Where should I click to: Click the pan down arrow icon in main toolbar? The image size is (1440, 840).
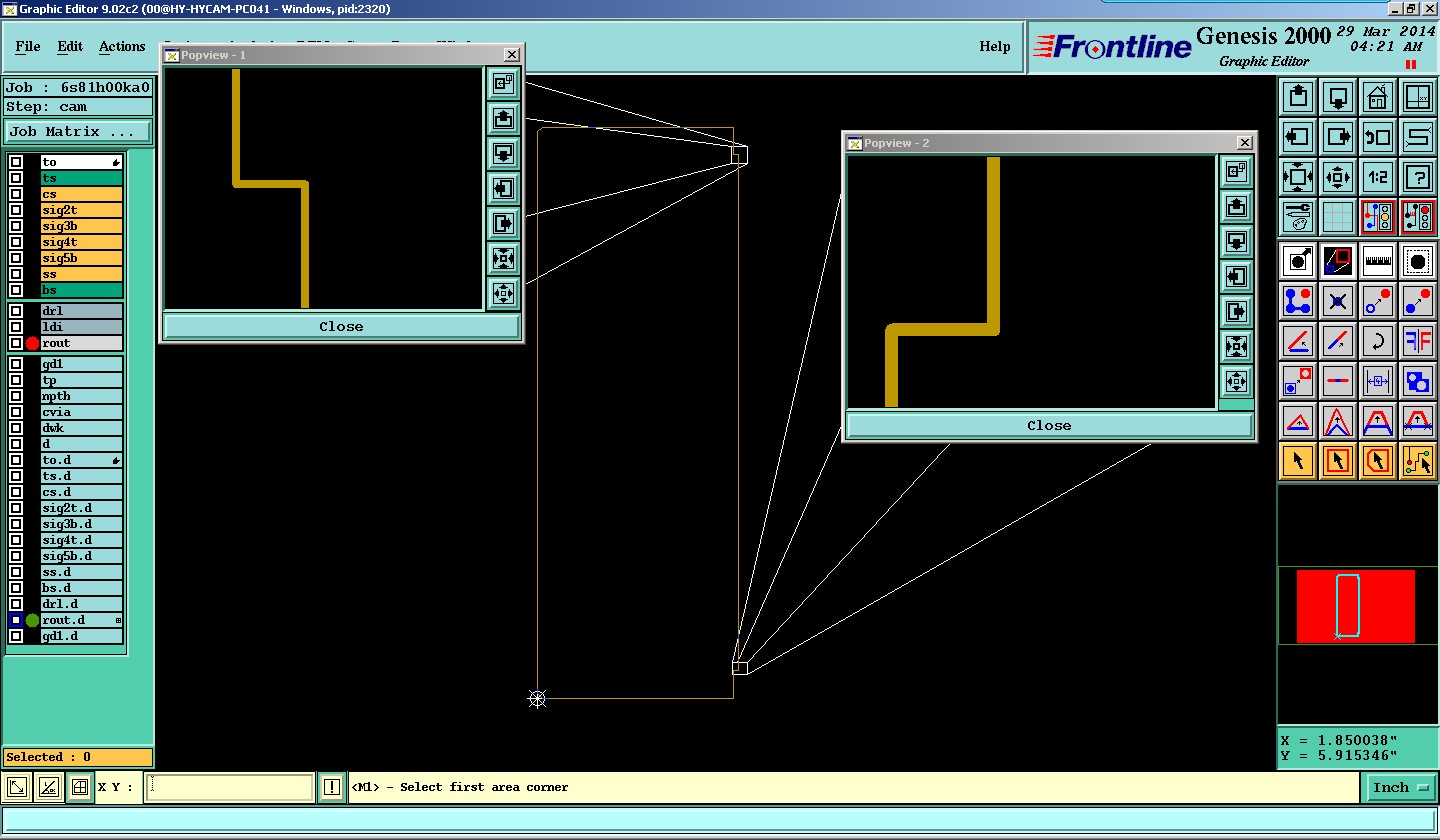click(x=1338, y=97)
